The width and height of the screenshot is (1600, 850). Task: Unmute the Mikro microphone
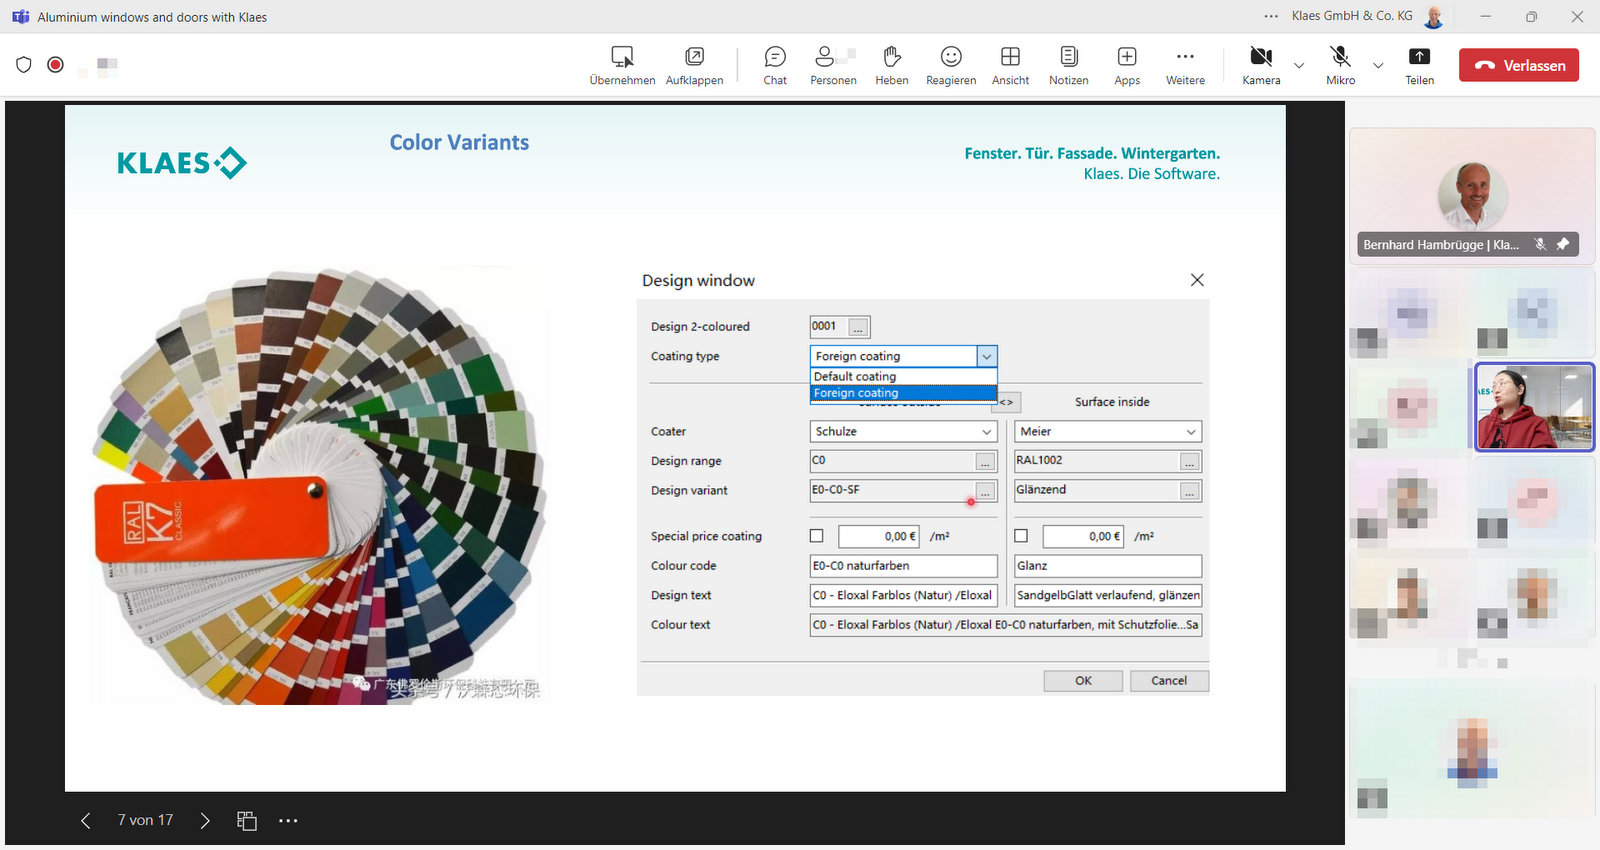click(x=1340, y=65)
